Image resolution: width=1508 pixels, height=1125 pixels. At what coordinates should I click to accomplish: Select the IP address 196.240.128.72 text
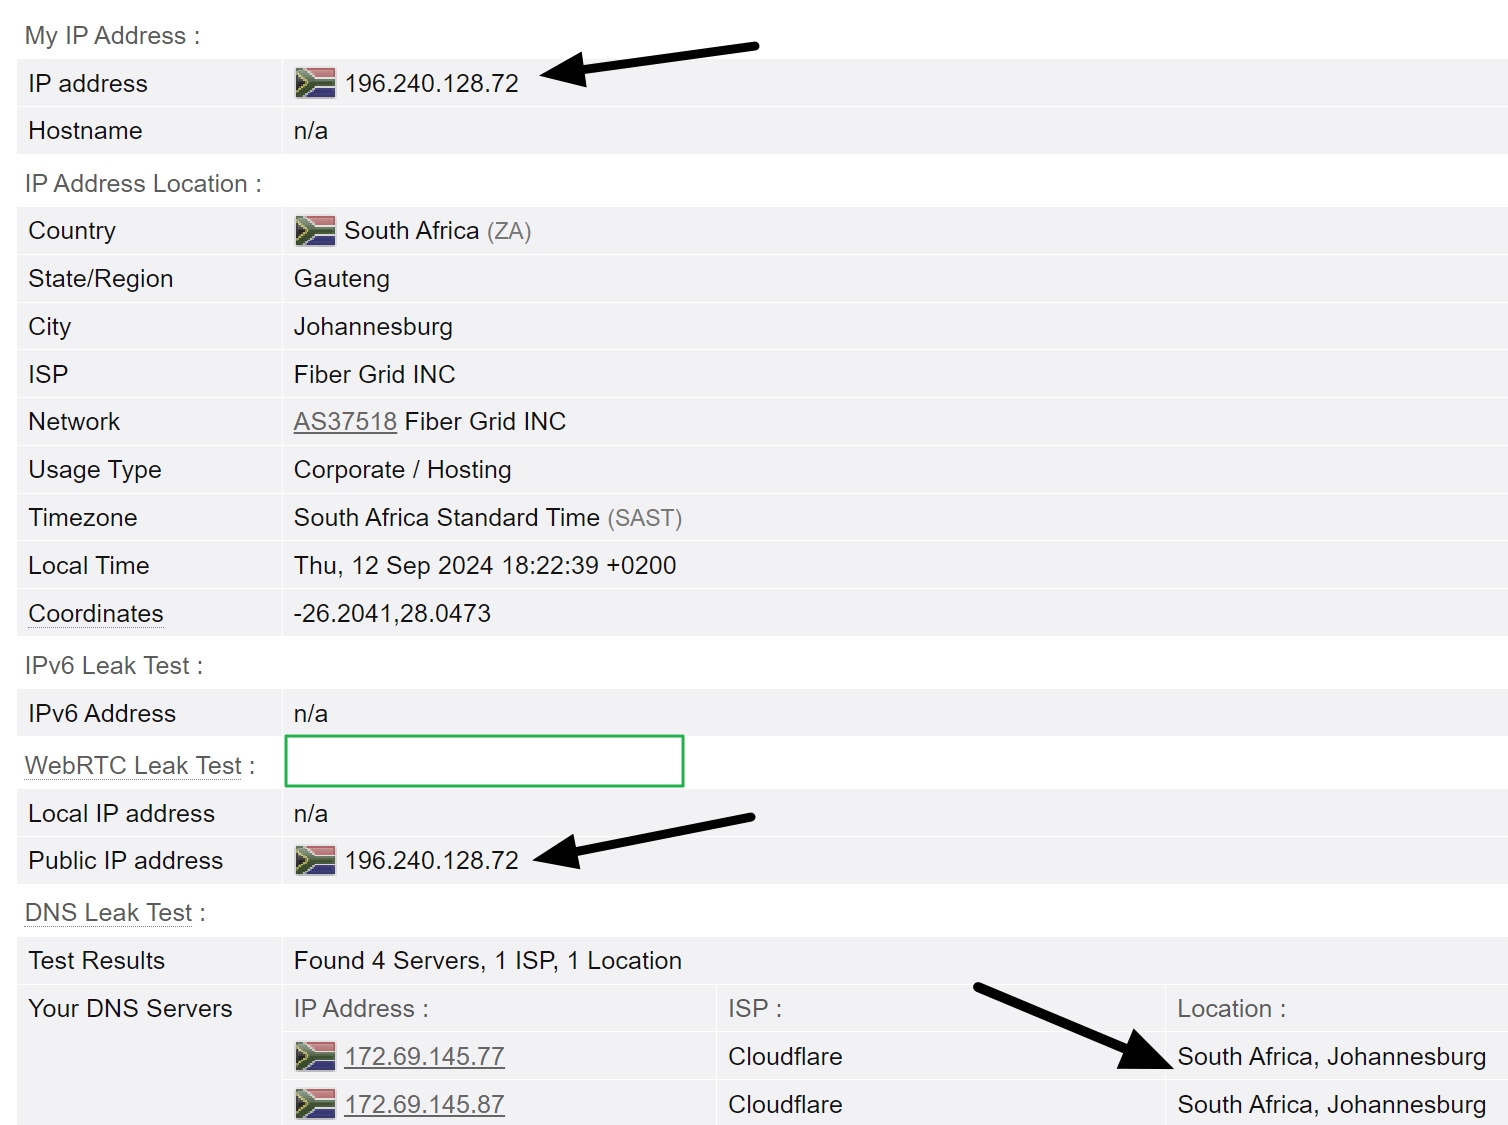pyautogui.click(x=432, y=83)
